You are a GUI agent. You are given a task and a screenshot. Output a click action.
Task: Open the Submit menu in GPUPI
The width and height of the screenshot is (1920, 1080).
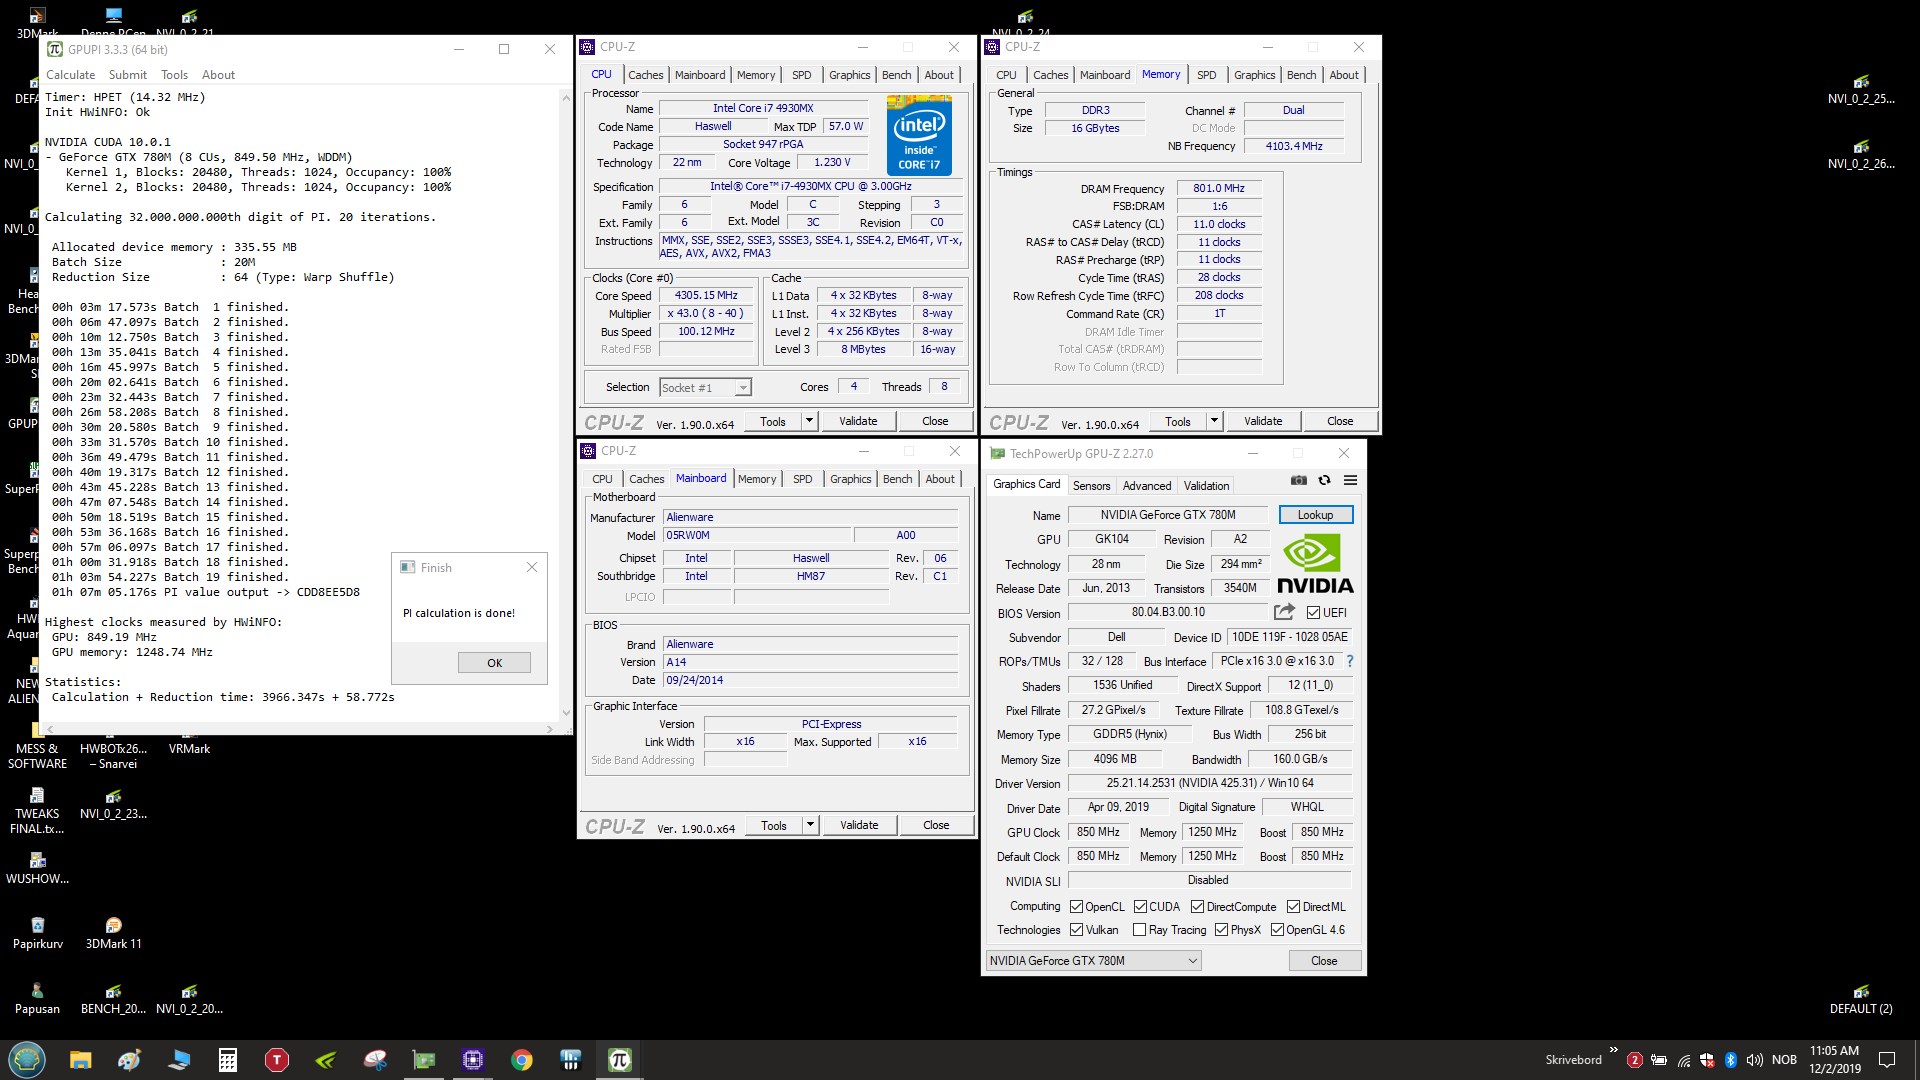tap(127, 75)
